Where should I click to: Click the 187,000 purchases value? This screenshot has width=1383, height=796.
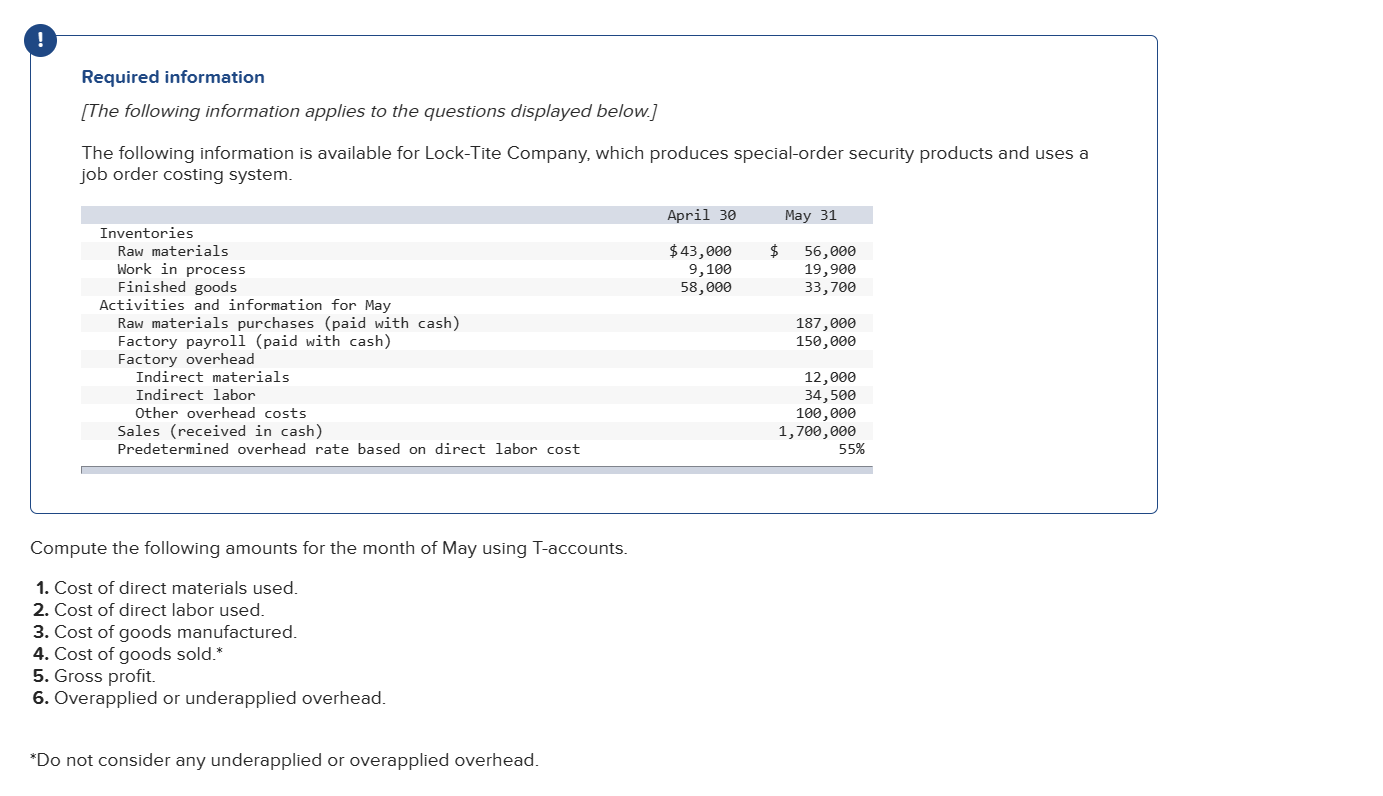826,323
